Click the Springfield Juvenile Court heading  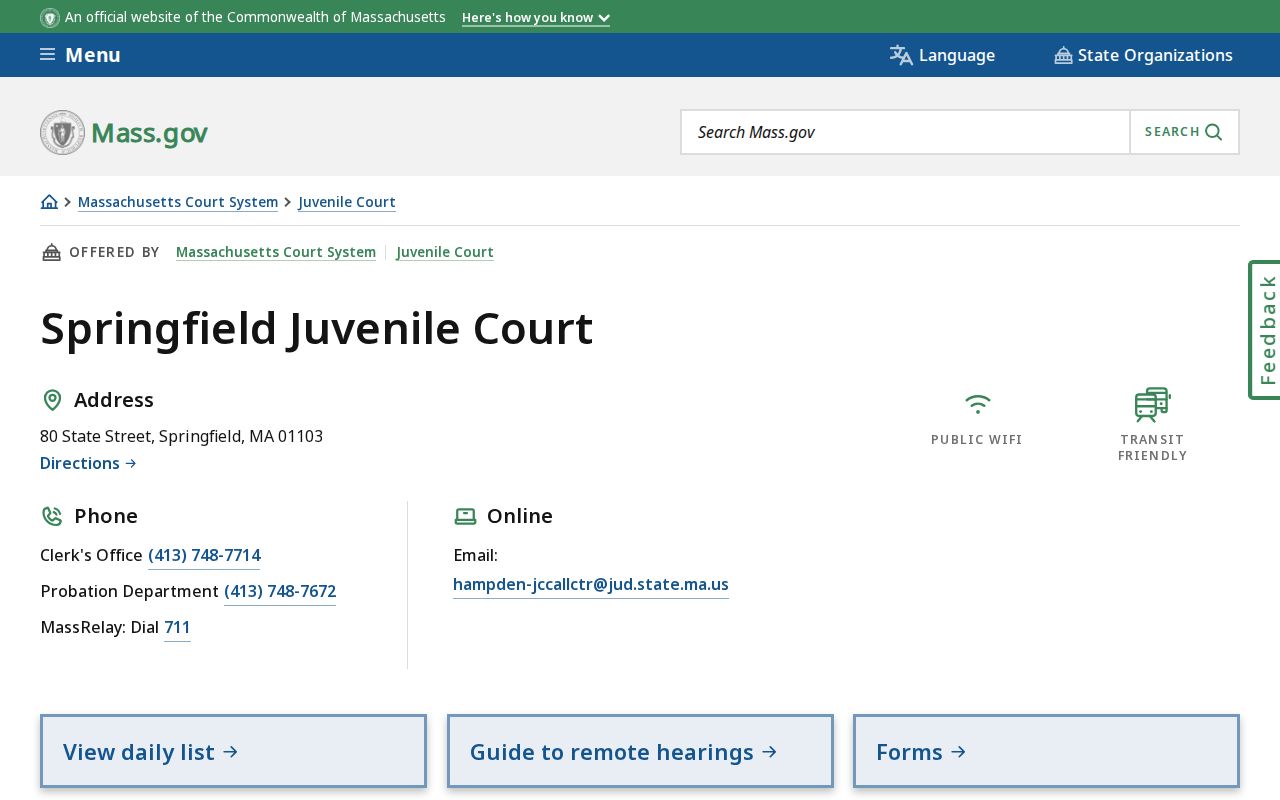317,329
